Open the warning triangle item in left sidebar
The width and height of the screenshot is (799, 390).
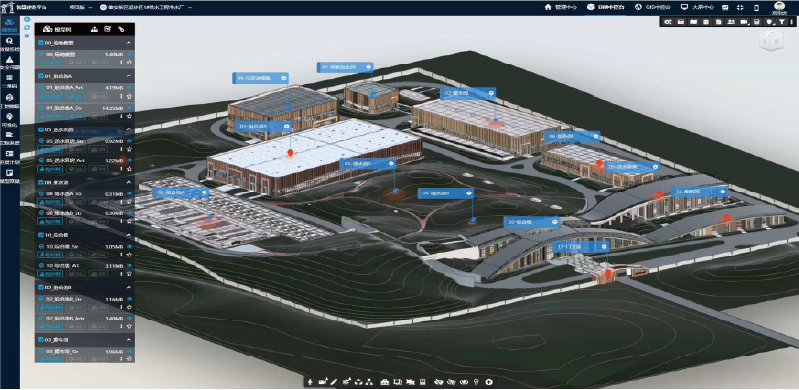click(10, 63)
